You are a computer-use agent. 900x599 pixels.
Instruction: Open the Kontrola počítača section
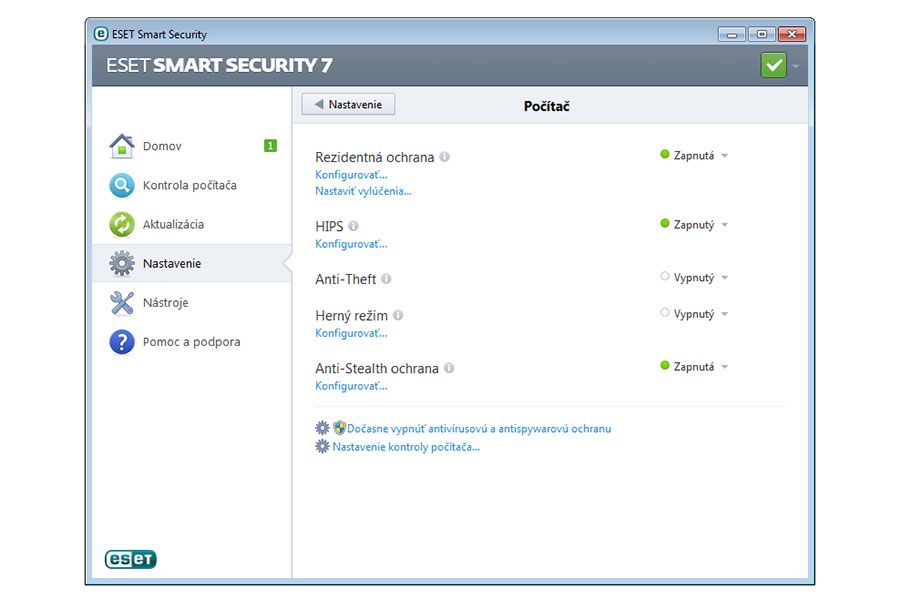(x=192, y=185)
